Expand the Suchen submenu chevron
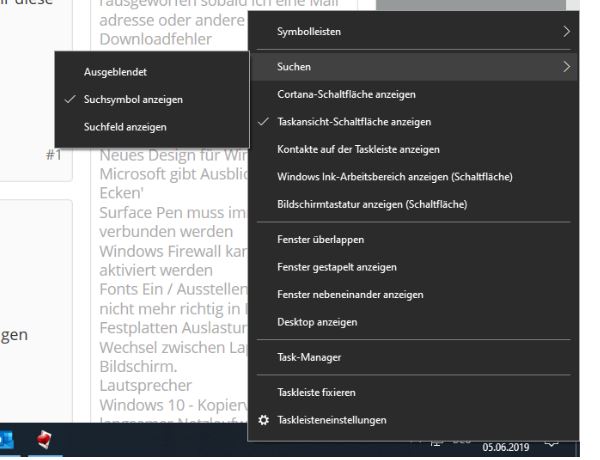Image resolution: width=600 pixels, height=460 pixels. point(567,67)
